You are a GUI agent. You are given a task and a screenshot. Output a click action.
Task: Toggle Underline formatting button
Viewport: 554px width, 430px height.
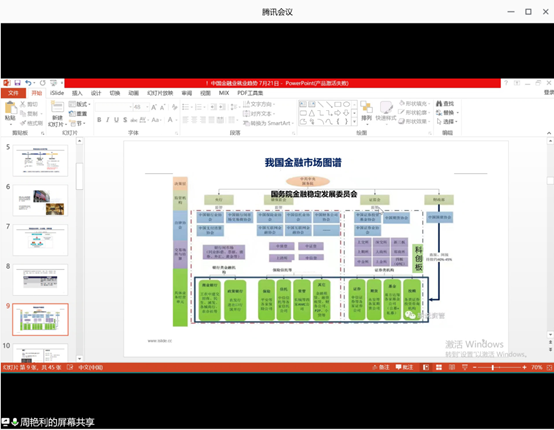[x=116, y=120]
